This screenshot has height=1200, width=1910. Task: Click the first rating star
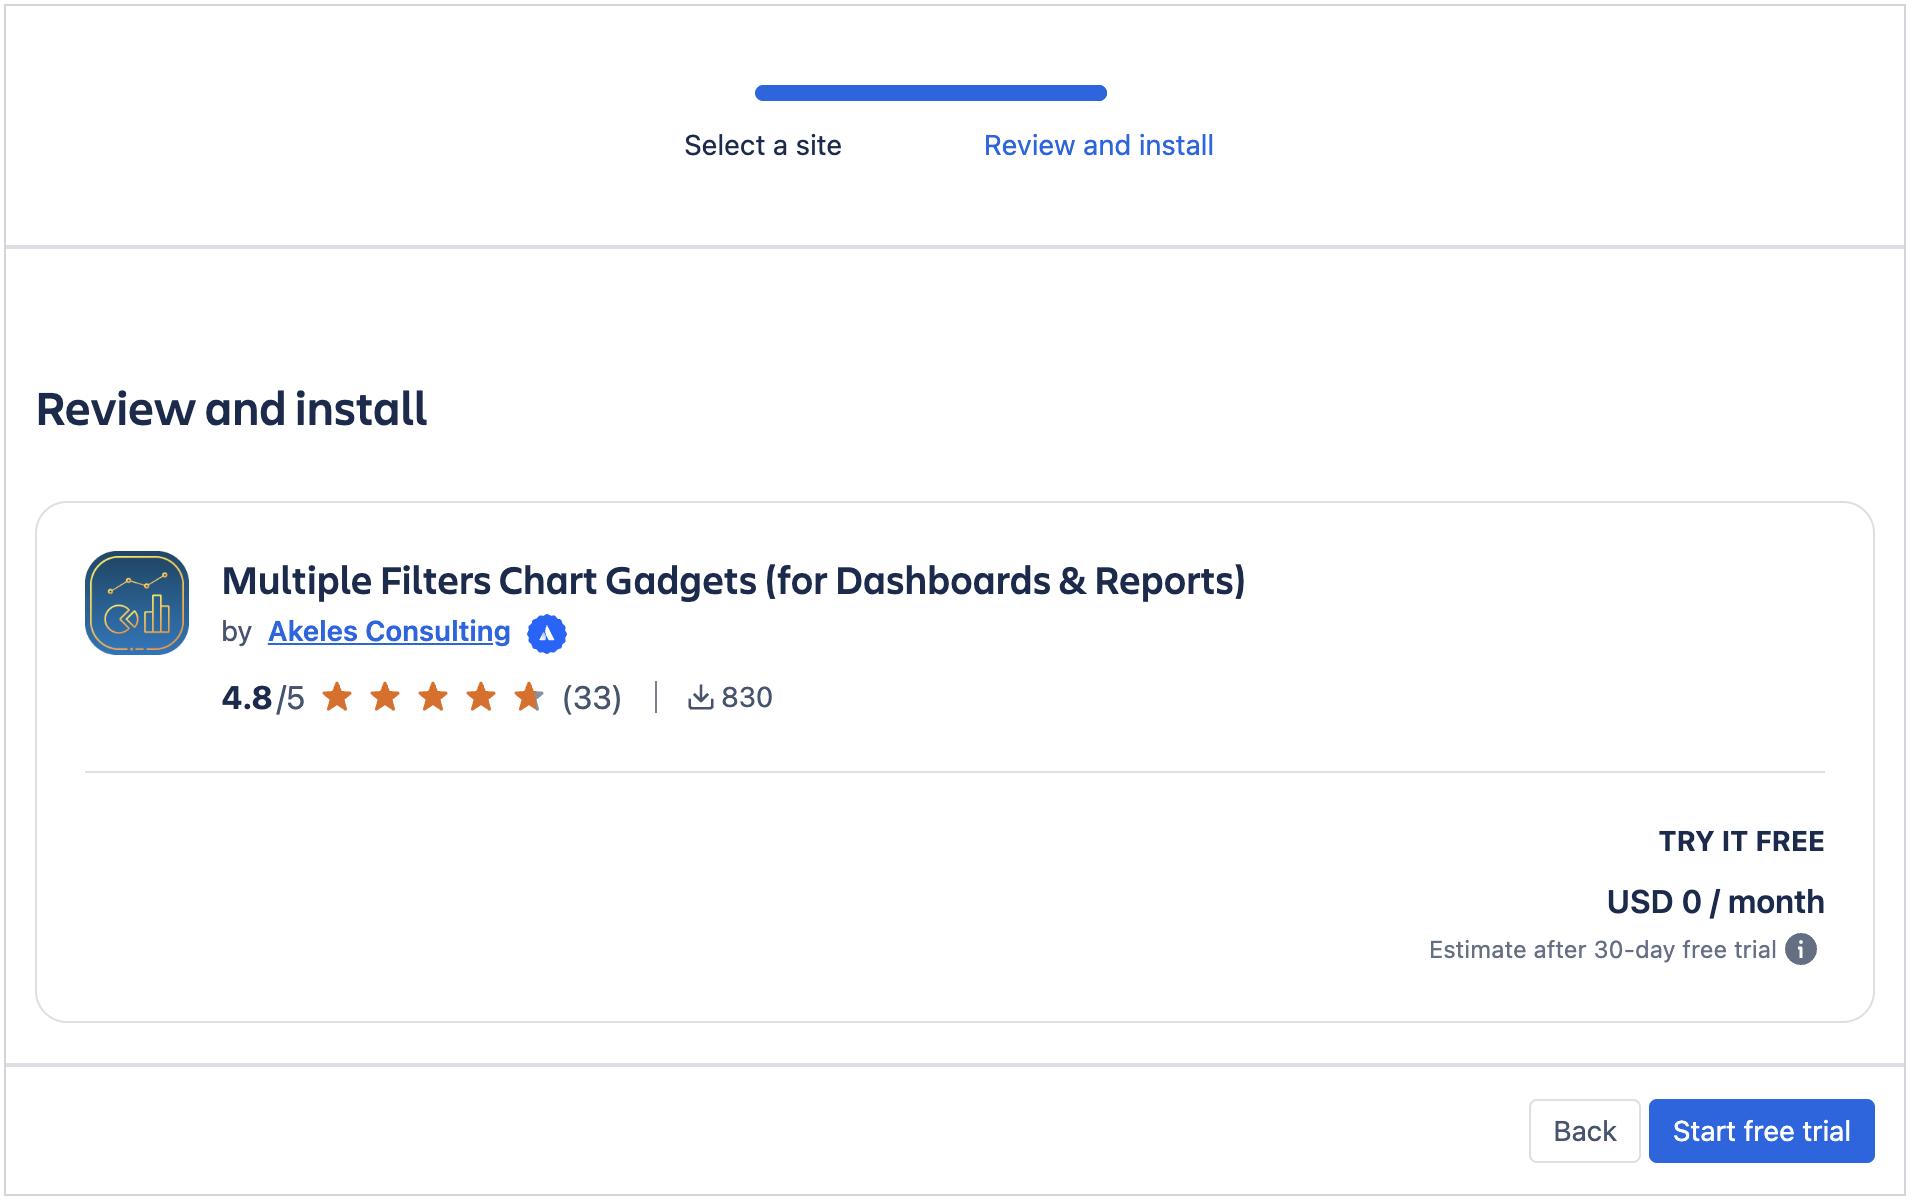pyautogui.click(x=338, y=696)
